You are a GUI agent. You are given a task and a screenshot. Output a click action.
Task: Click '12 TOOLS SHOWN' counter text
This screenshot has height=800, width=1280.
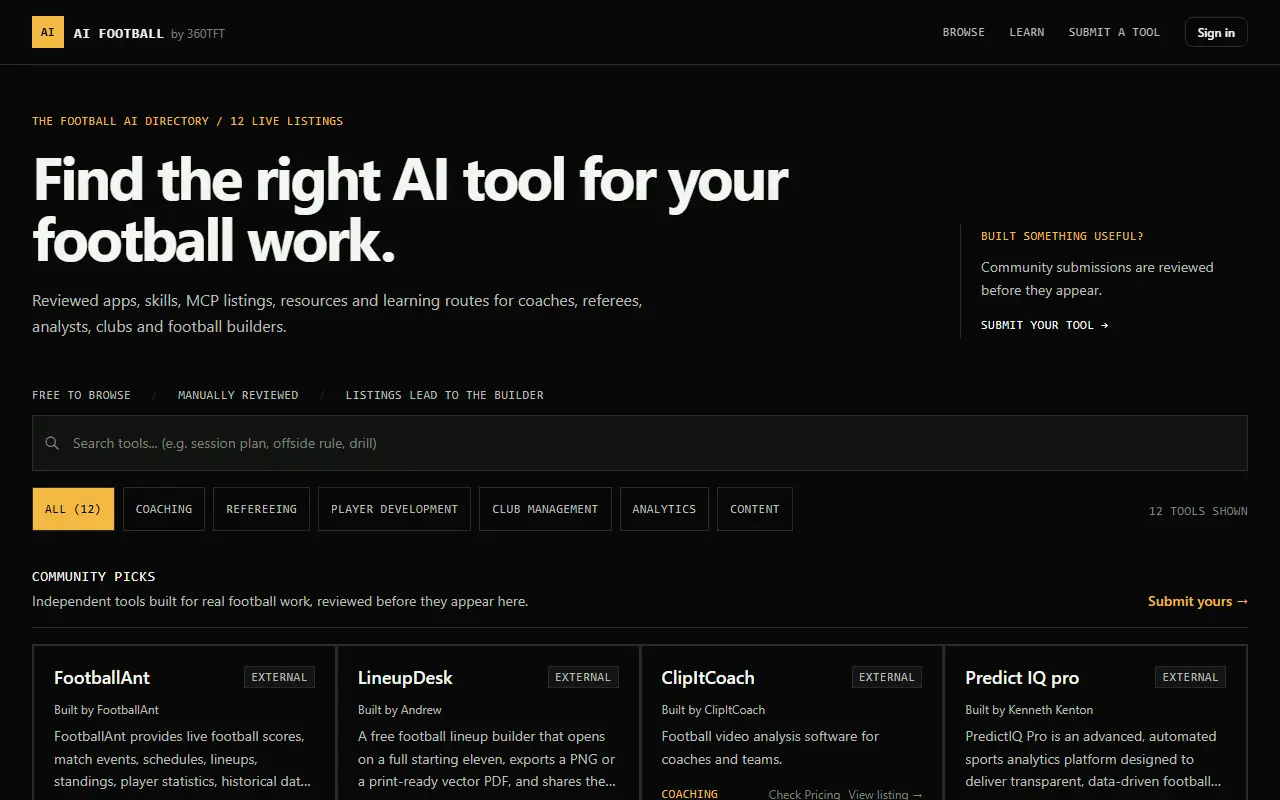pos(1198,511)
